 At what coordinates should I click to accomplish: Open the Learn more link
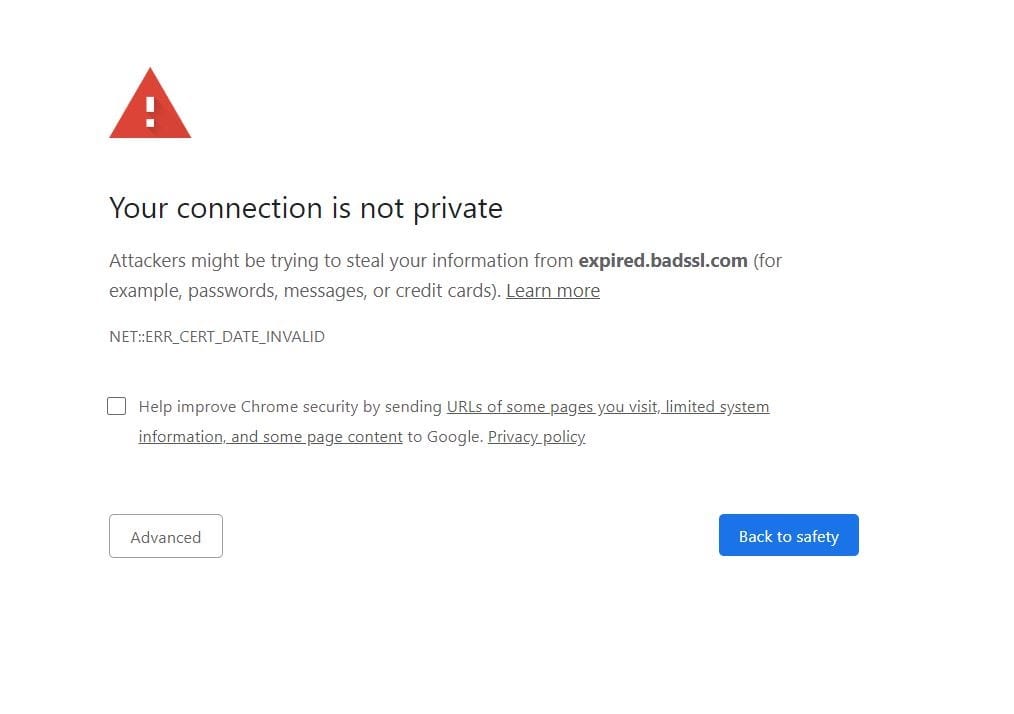pos(553,291)
